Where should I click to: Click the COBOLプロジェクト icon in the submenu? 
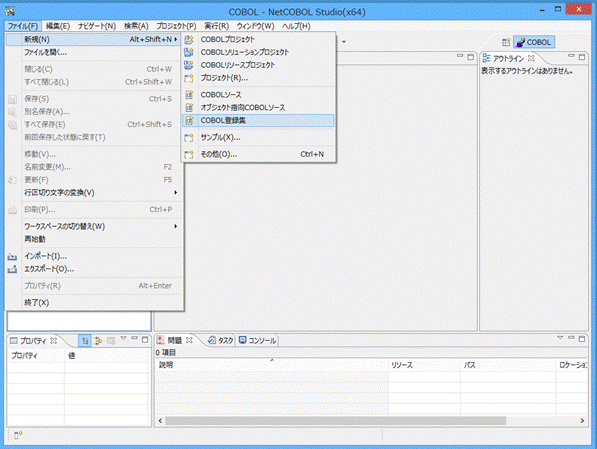click(x=189, y=39)
